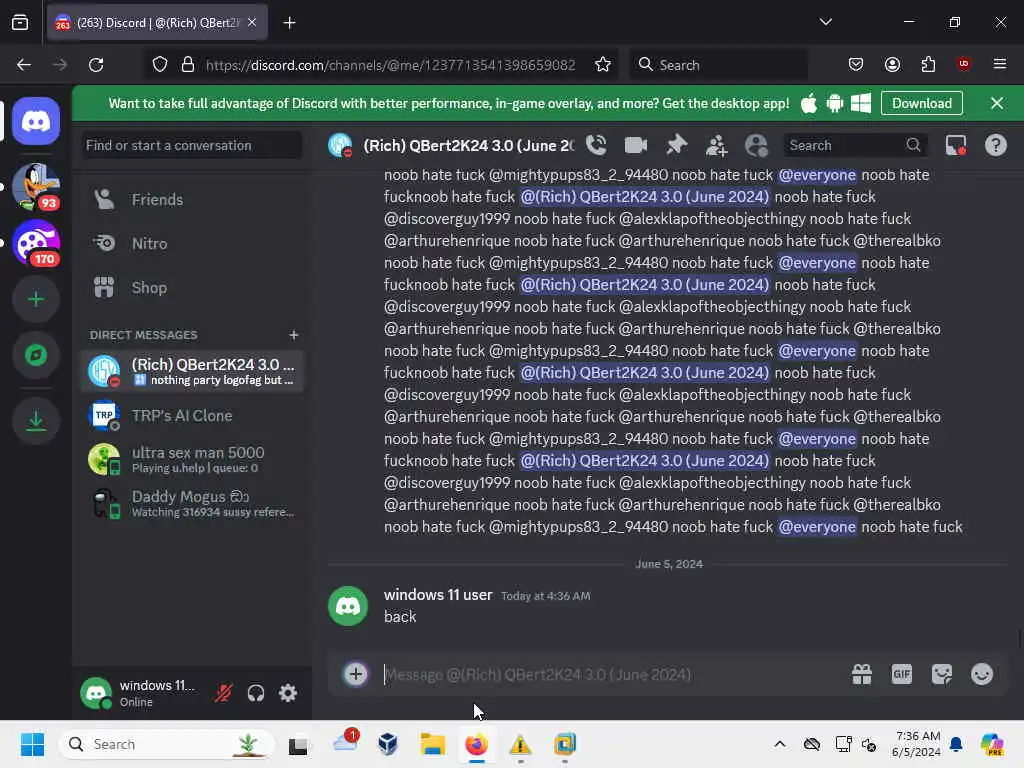This screenshot has height=768, width=1024.
Task: Open server with 170 unread badge
Action: click(x=36, y=243)
